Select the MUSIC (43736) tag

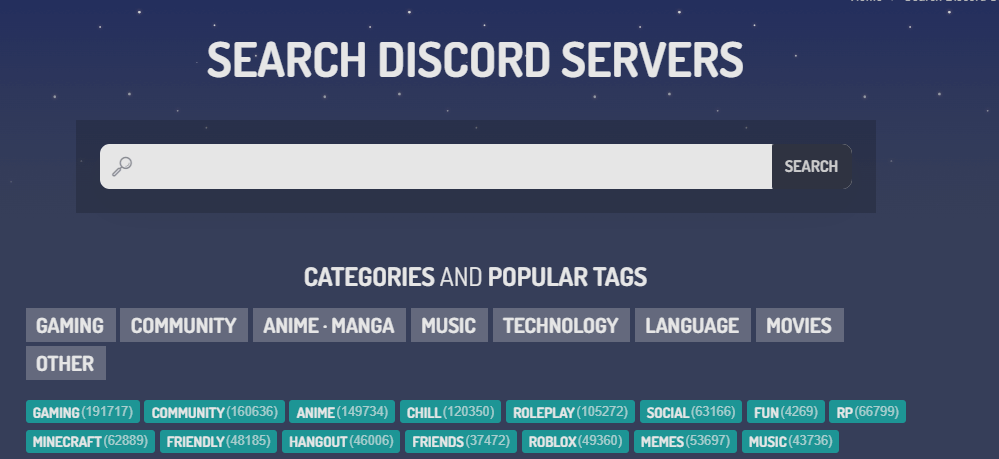790,441
